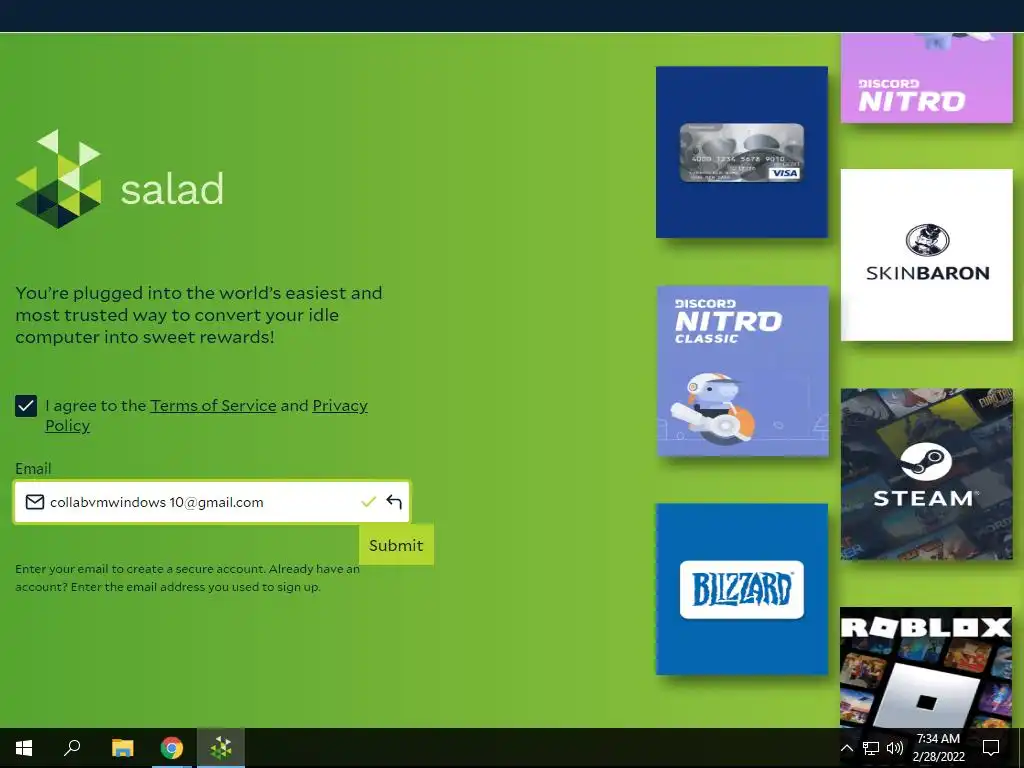Open File Explorer from taskbar

(x=122, y=748)
